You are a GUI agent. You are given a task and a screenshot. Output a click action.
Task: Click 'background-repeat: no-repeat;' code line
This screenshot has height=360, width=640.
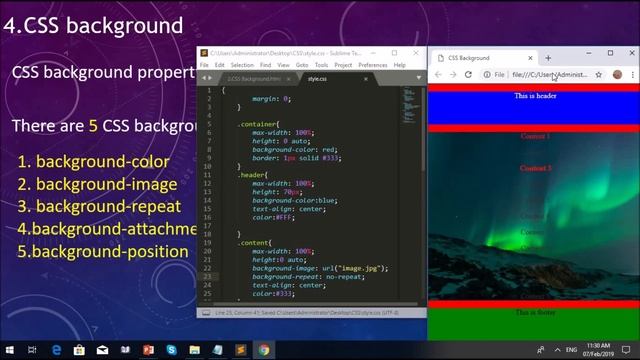pyautogui.click(x=308, y=276)
